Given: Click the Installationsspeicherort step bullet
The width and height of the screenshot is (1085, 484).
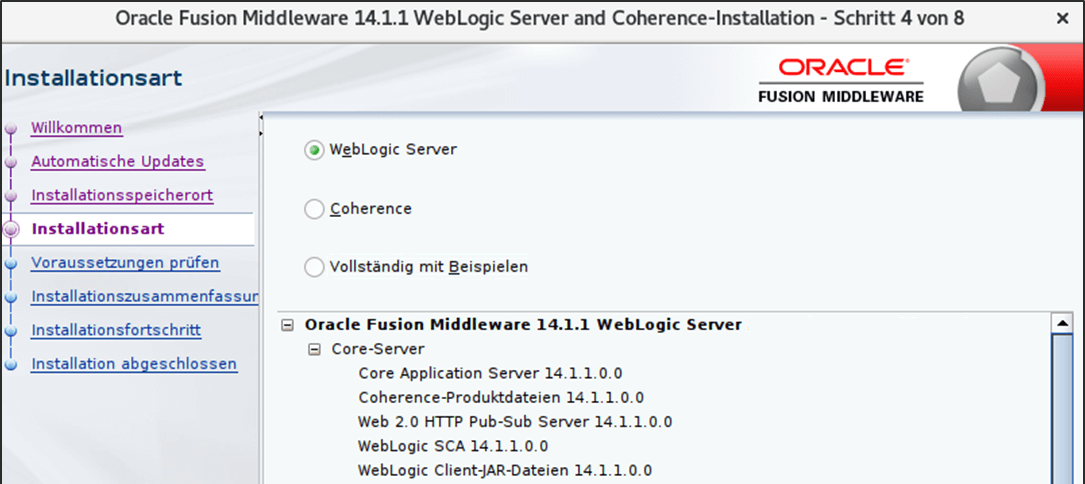Looking at the screenshot, I should [10, 197].
